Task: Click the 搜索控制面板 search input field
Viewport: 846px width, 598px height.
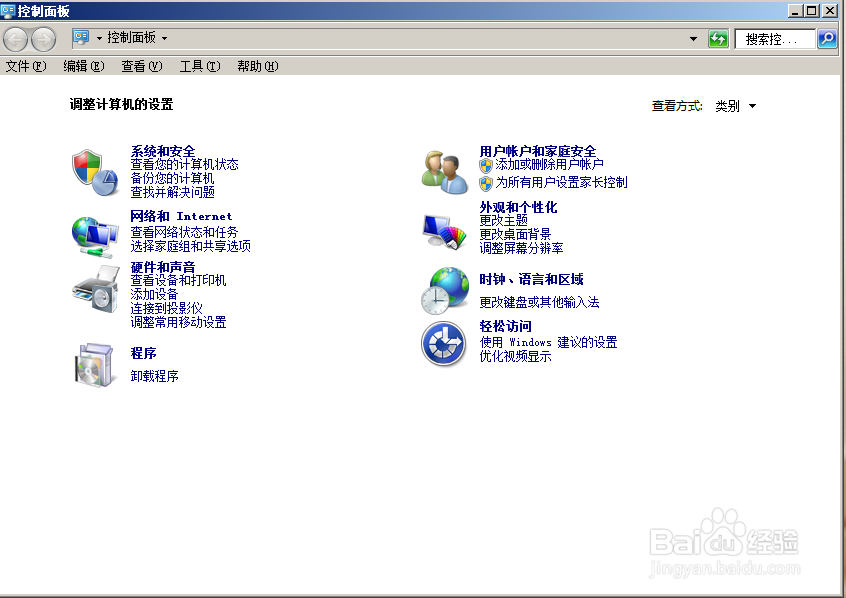Action: (775, 39)
